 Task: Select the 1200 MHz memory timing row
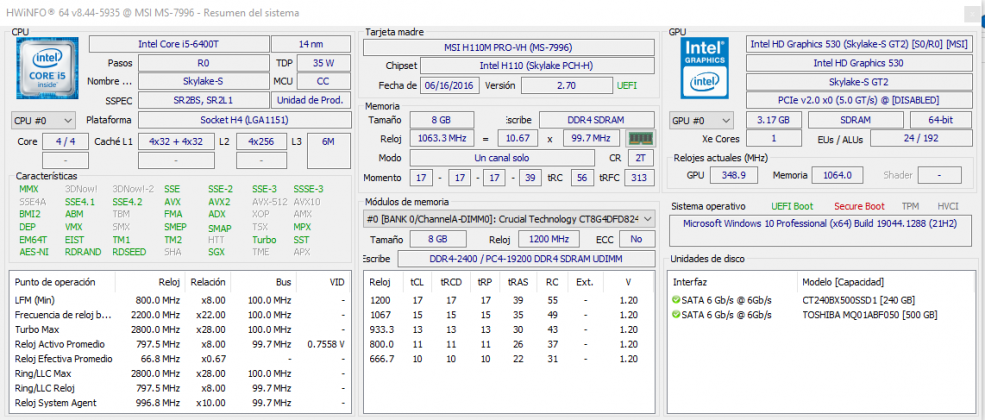click(500, 299)
